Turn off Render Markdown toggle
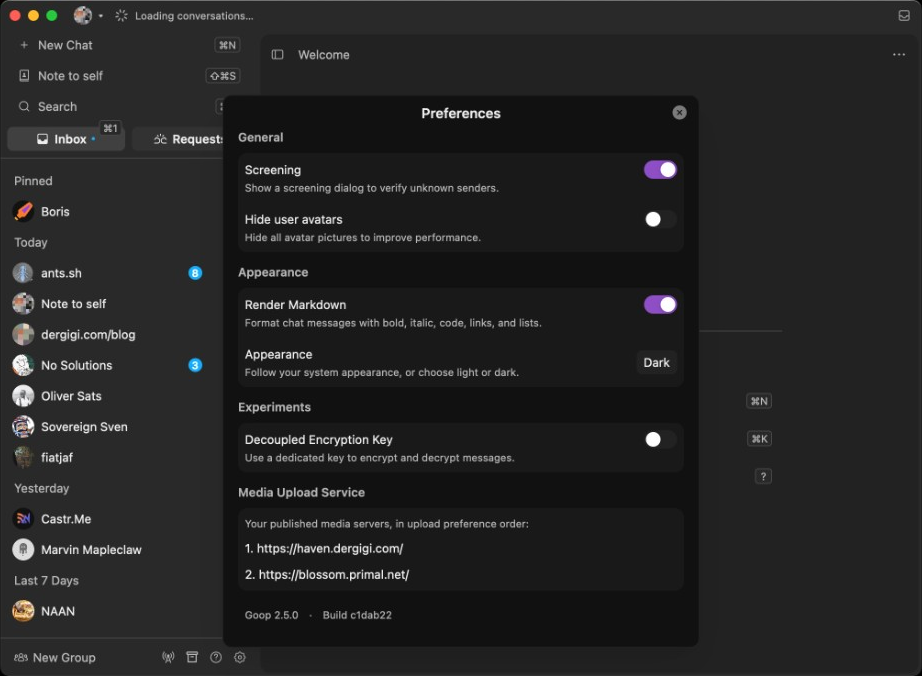 (x=660, y=304)
